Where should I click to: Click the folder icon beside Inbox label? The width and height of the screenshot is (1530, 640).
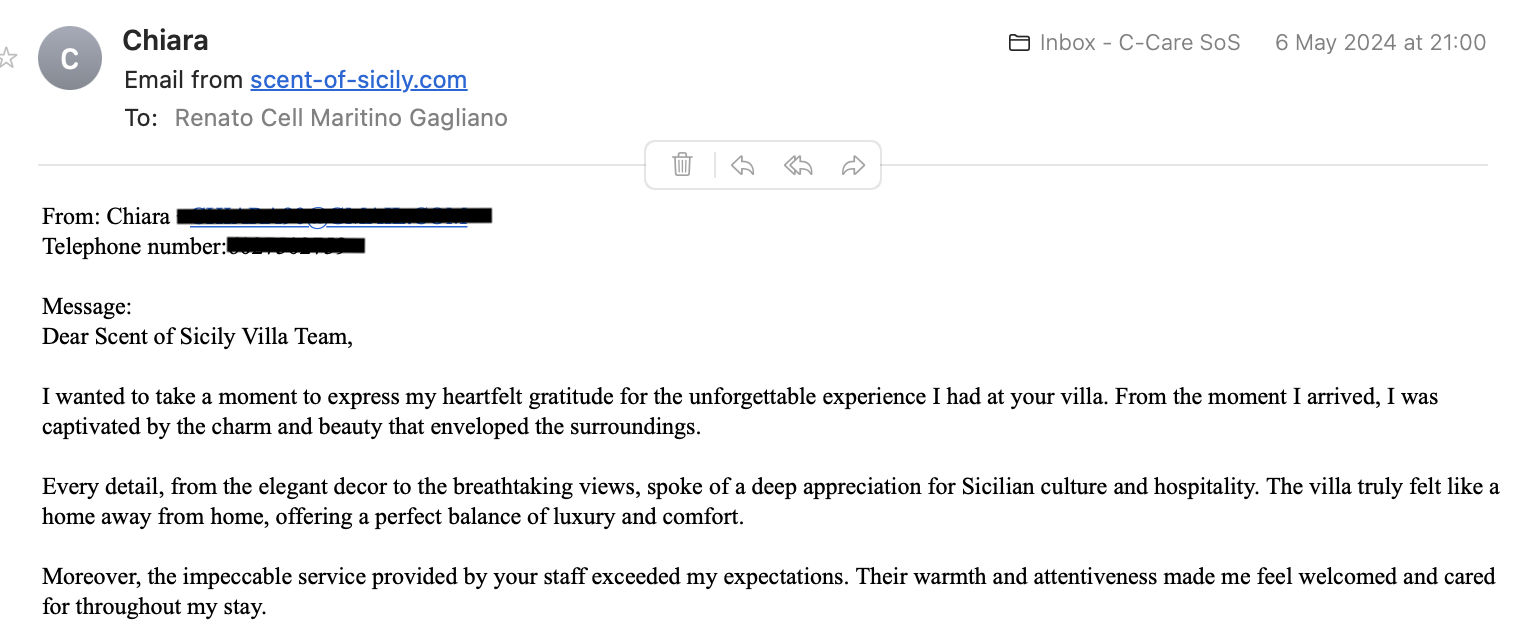pyautogui.click(x=1019, y=43)
